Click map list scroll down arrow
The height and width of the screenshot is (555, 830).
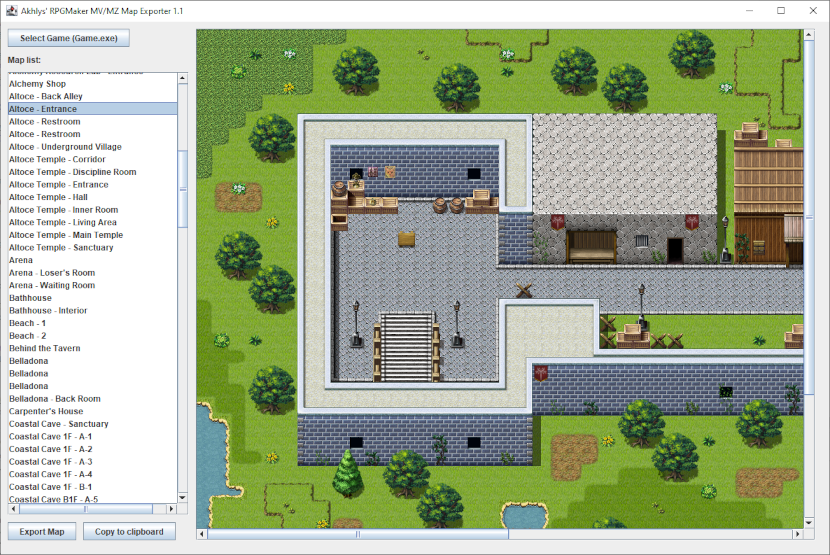tap(183, 498)
